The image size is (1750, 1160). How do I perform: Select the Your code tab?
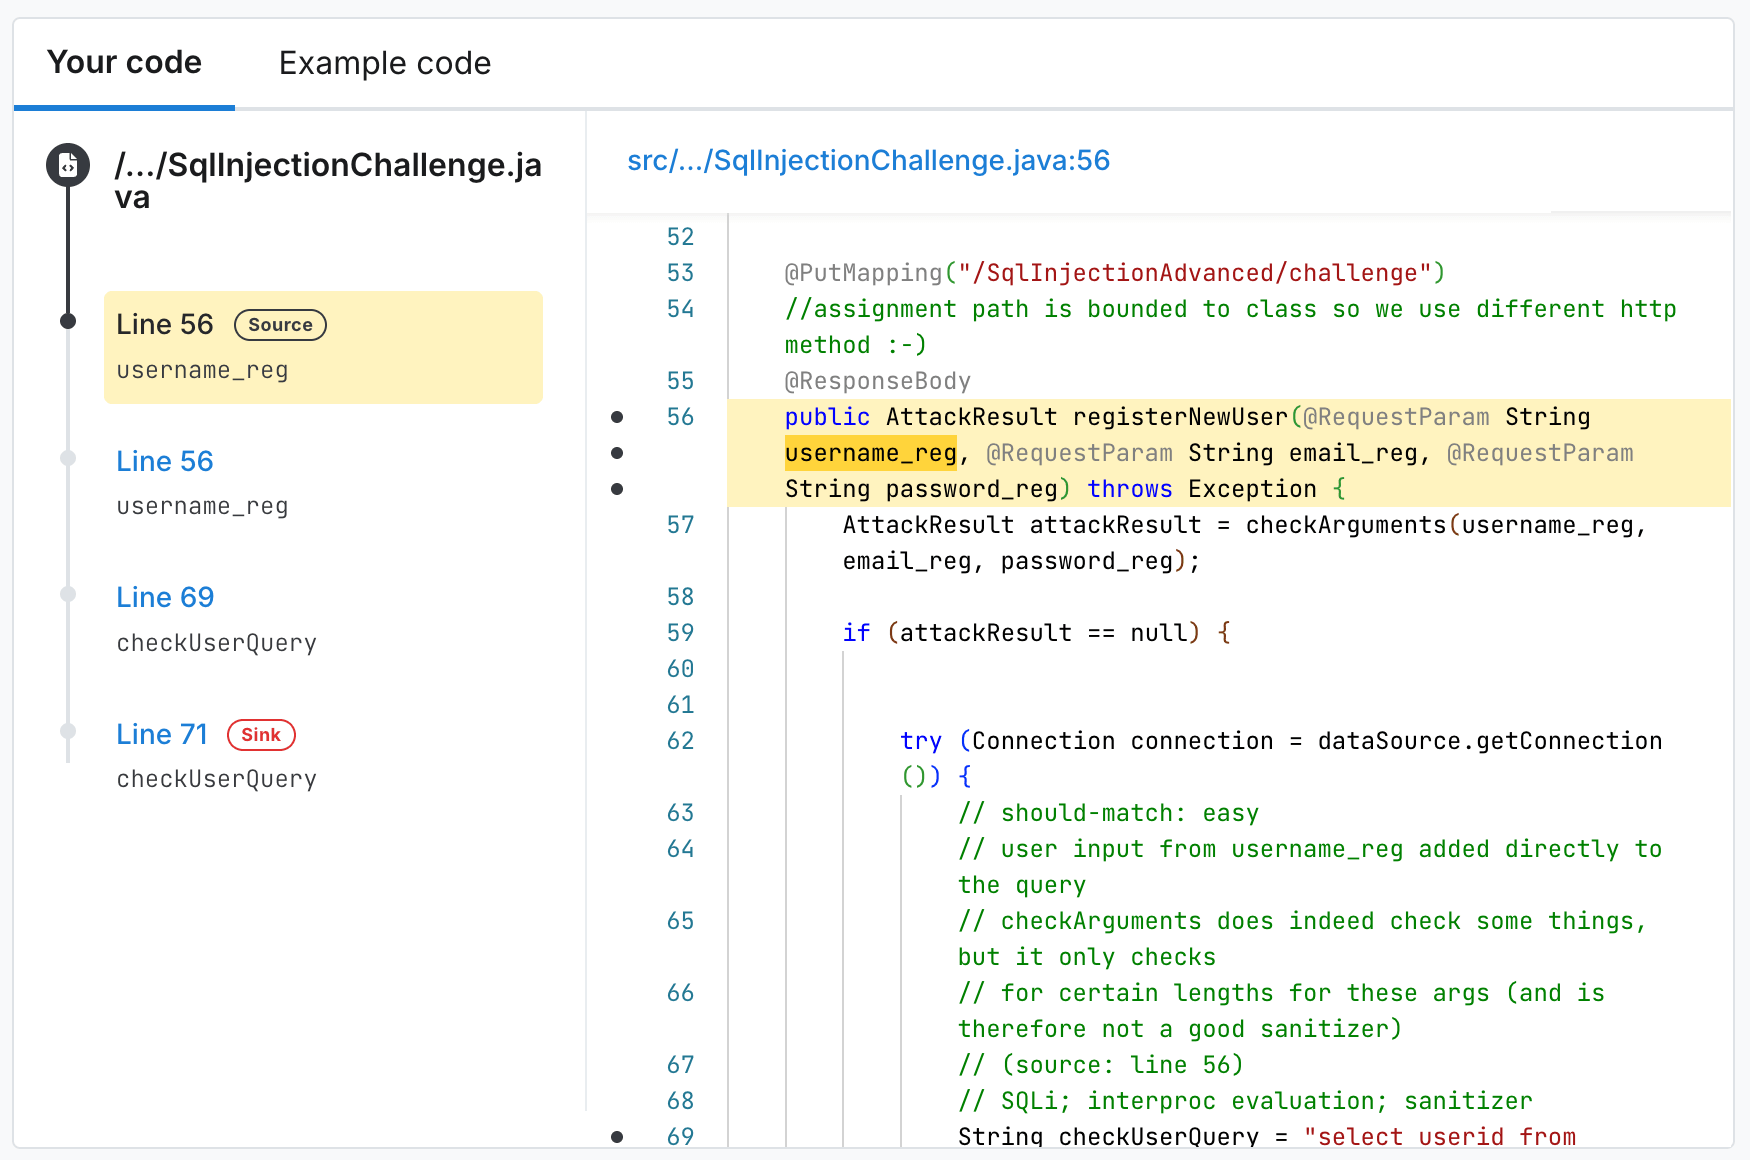[123, 62]
